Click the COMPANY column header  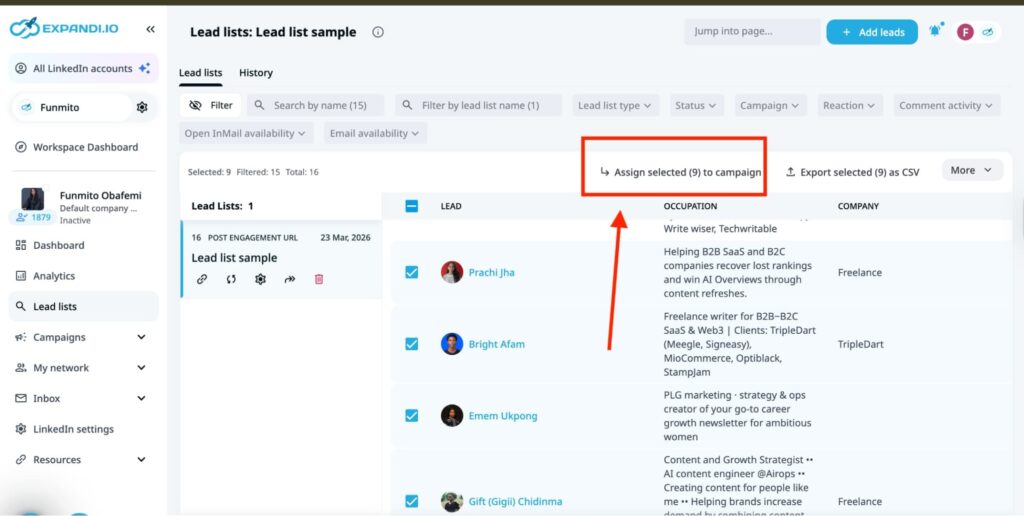click(858, 206)
